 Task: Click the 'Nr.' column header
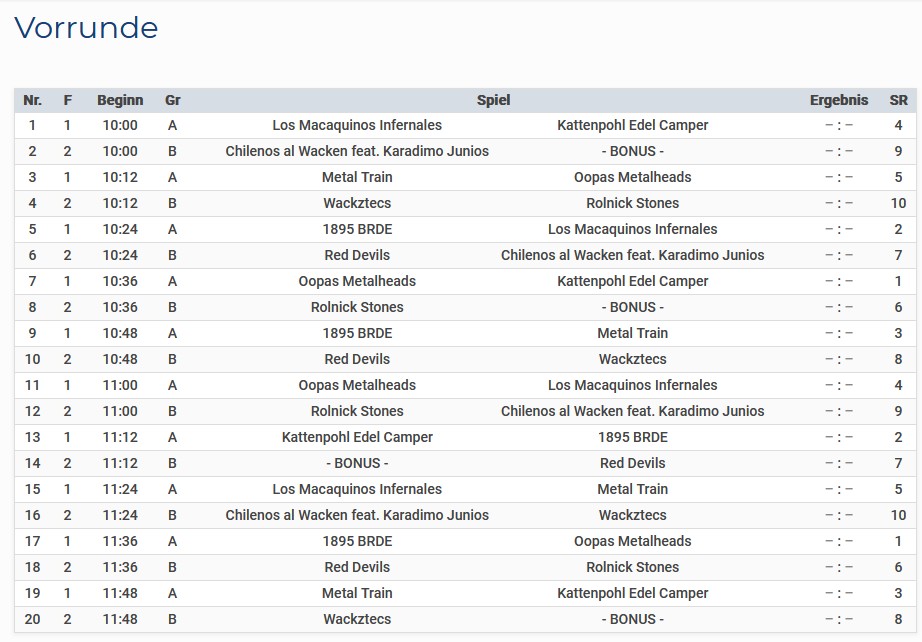(32, 100)
